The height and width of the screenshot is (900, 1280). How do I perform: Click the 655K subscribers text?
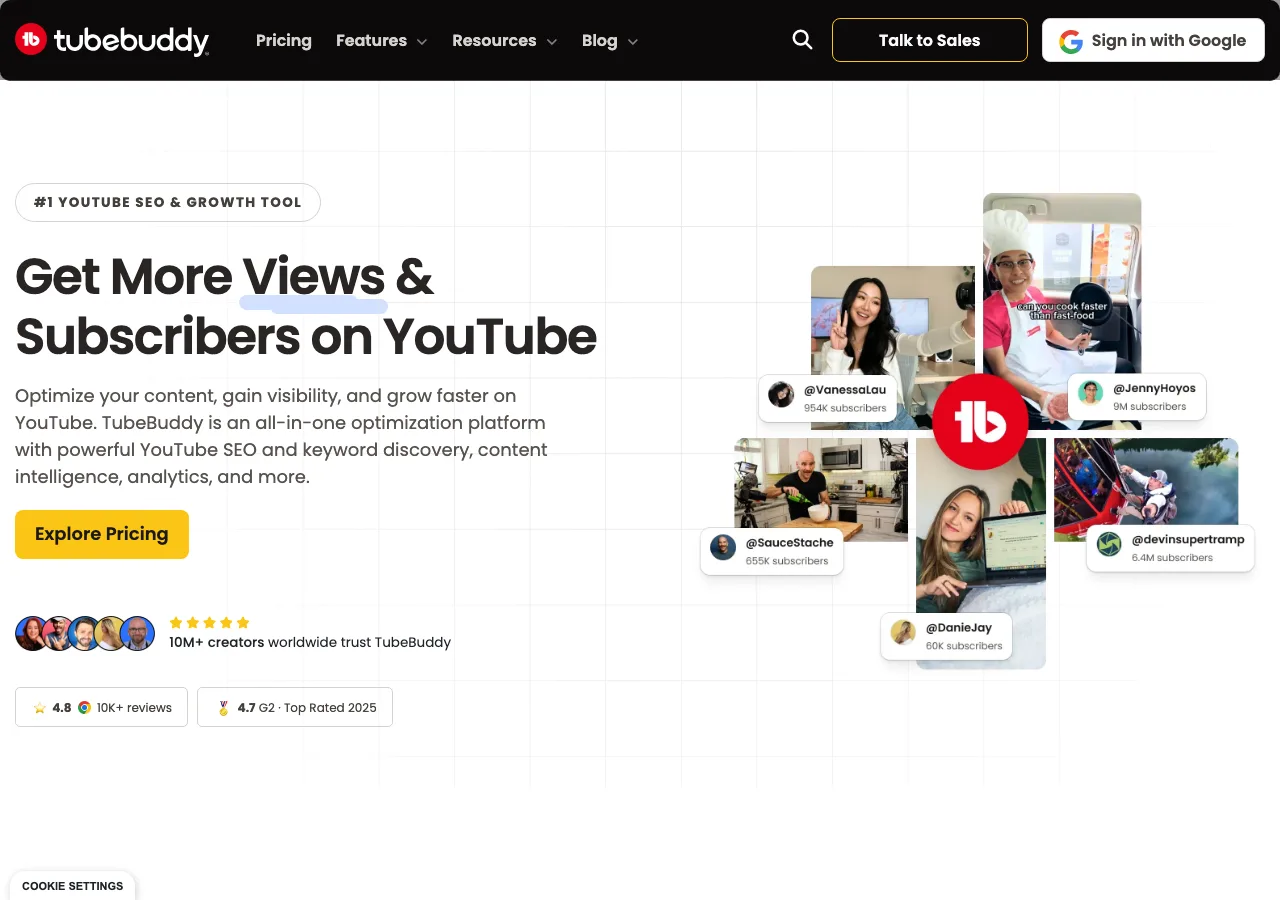coord(787,561)
